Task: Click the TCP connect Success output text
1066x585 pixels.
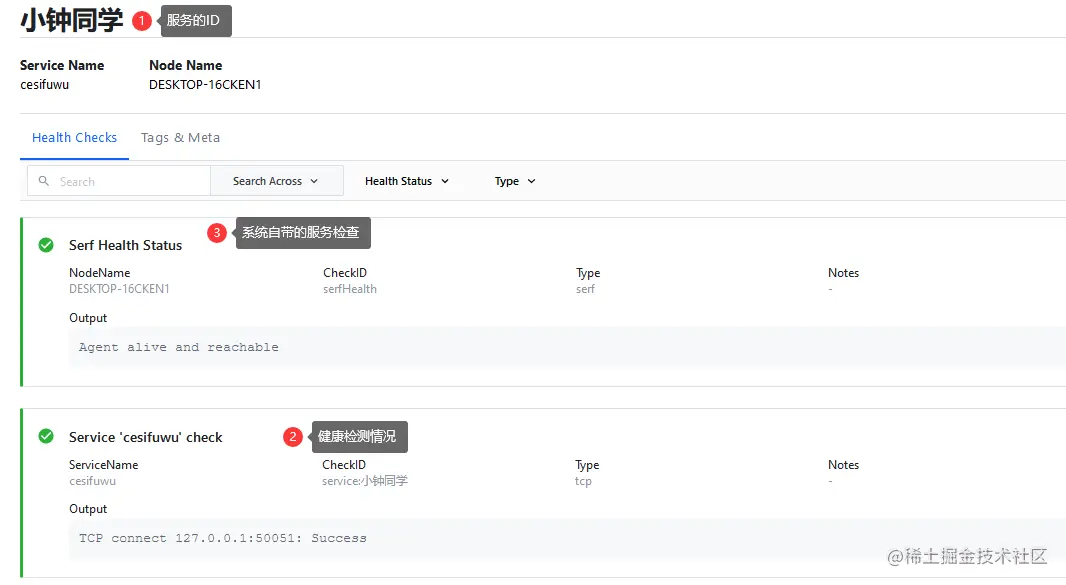Action: [x=223, y=538]
